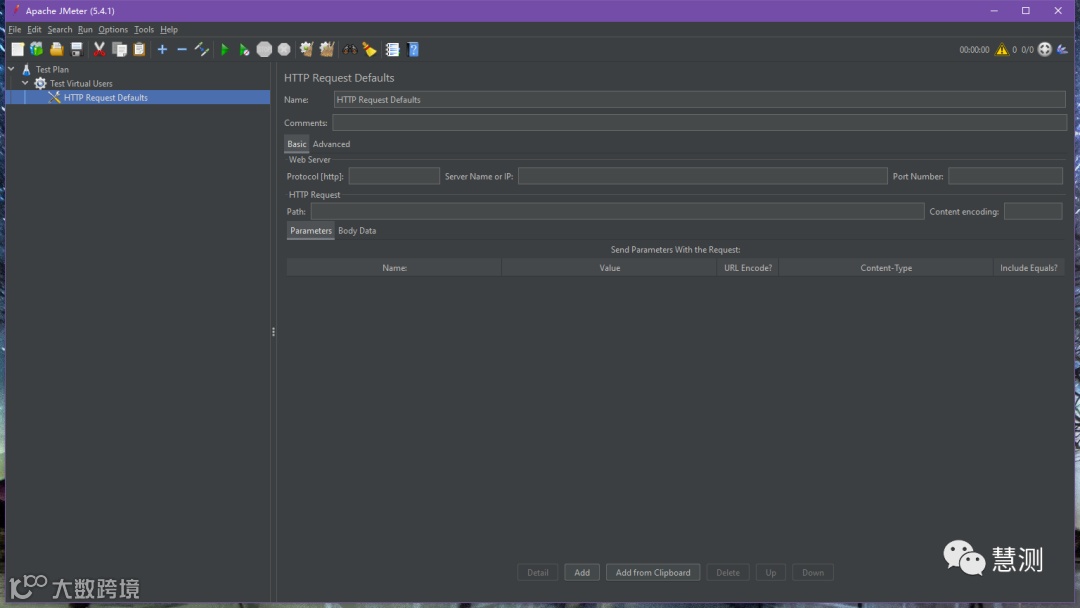The image size is (1080, 608).
Task: Click the Path input field
Action: (617, 211)
